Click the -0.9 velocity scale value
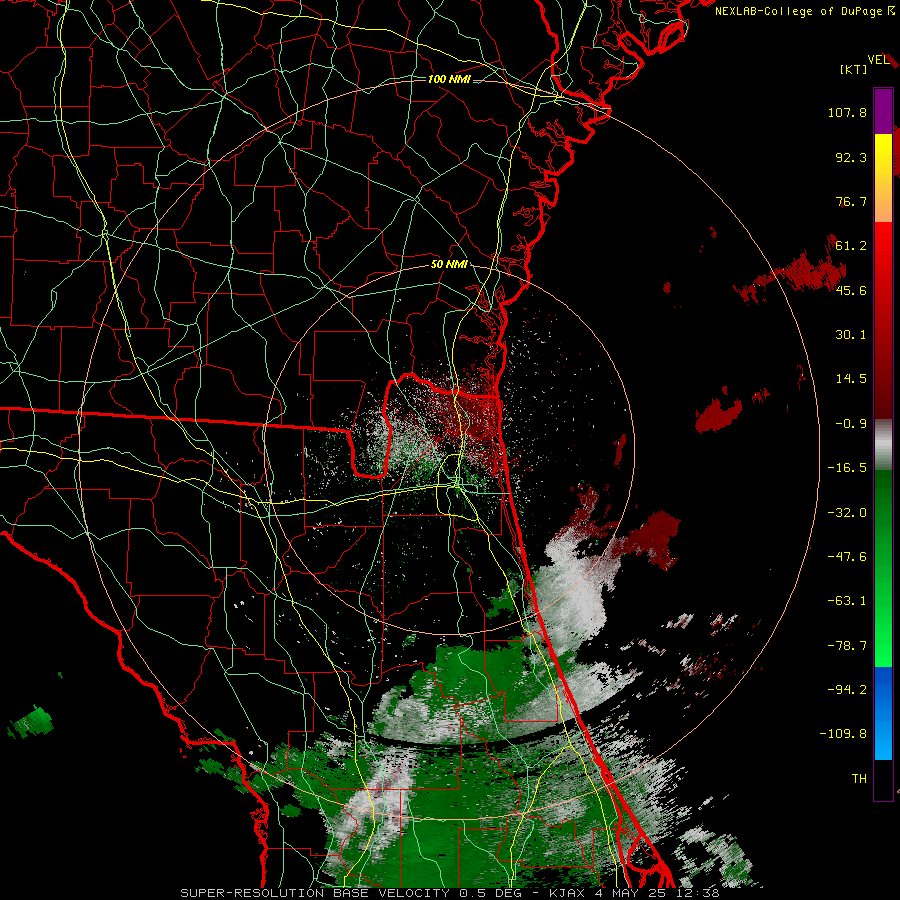The image size is (900, 900). tap(851, 423)
